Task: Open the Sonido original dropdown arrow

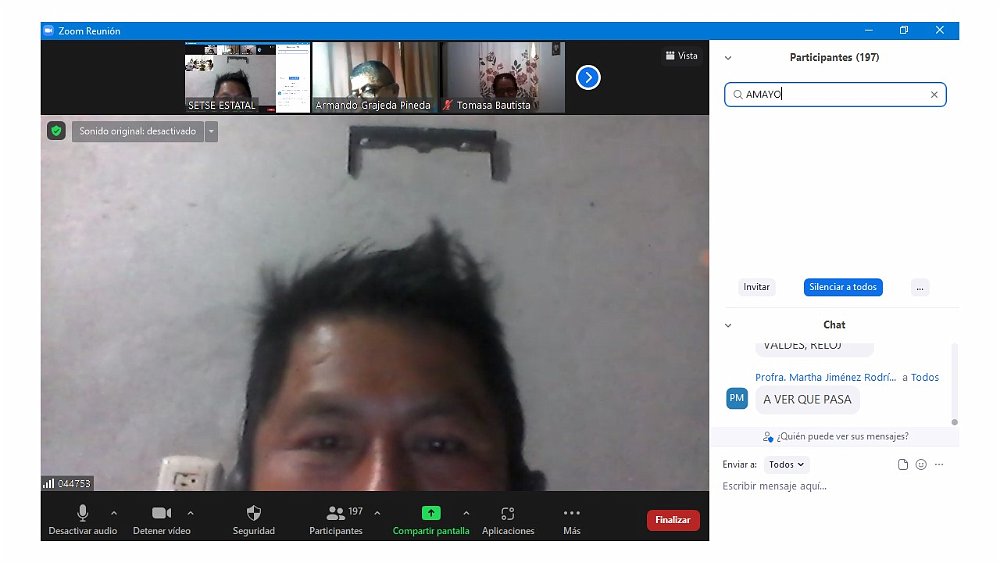Action: coord(211,131)
